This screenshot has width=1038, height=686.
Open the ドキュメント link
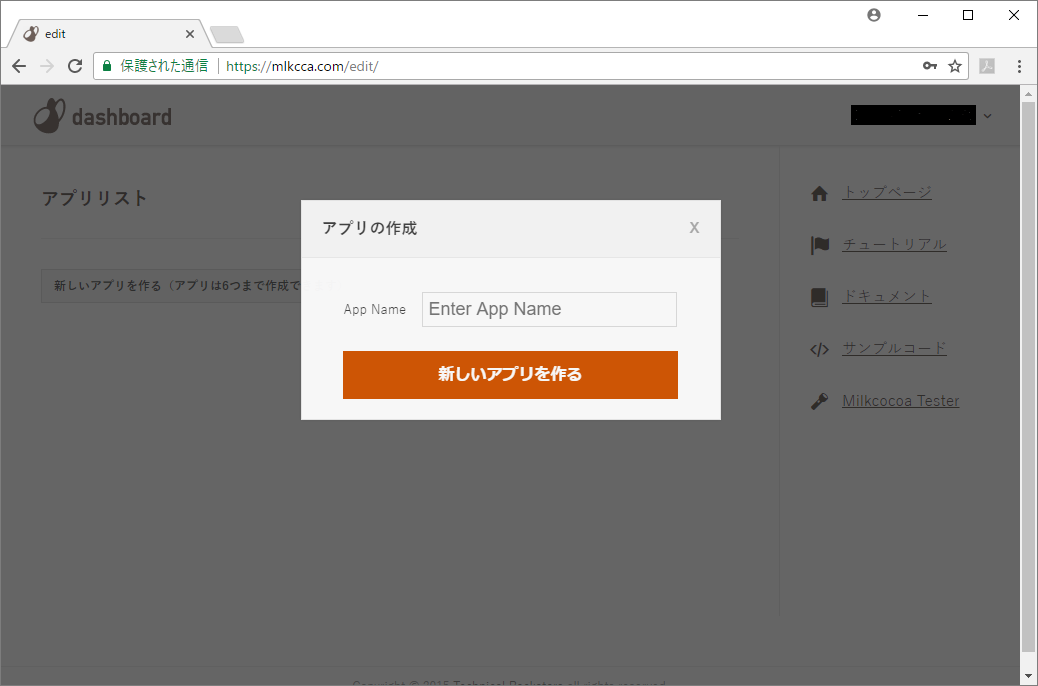(886, 296)
